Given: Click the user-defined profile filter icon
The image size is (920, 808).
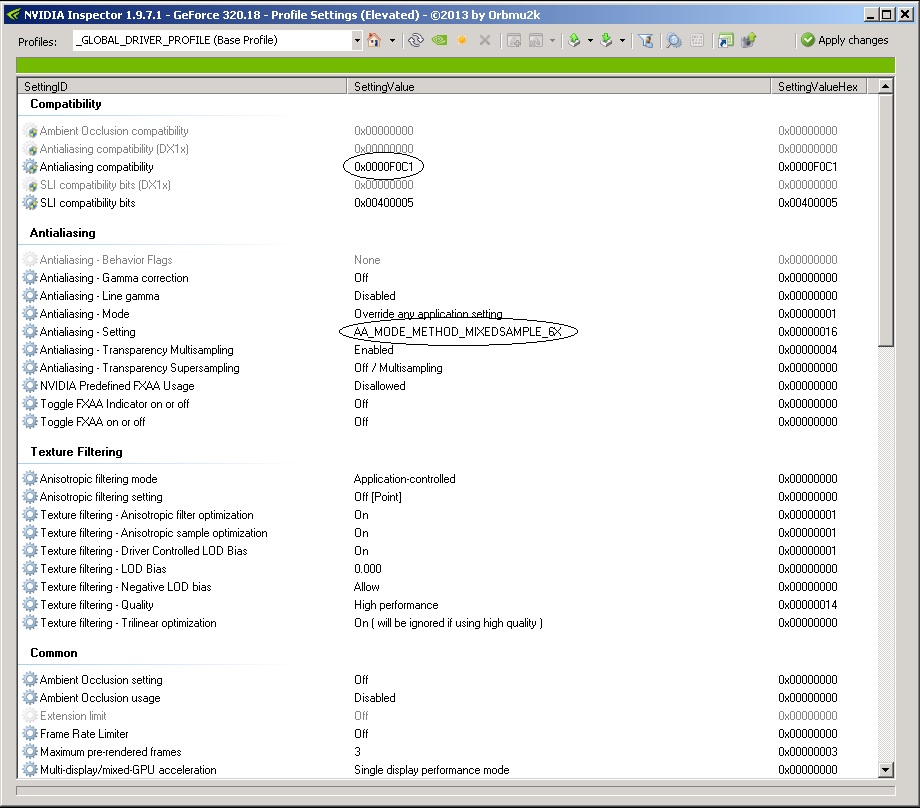Looking at the screenshot, I should point(646,40).
